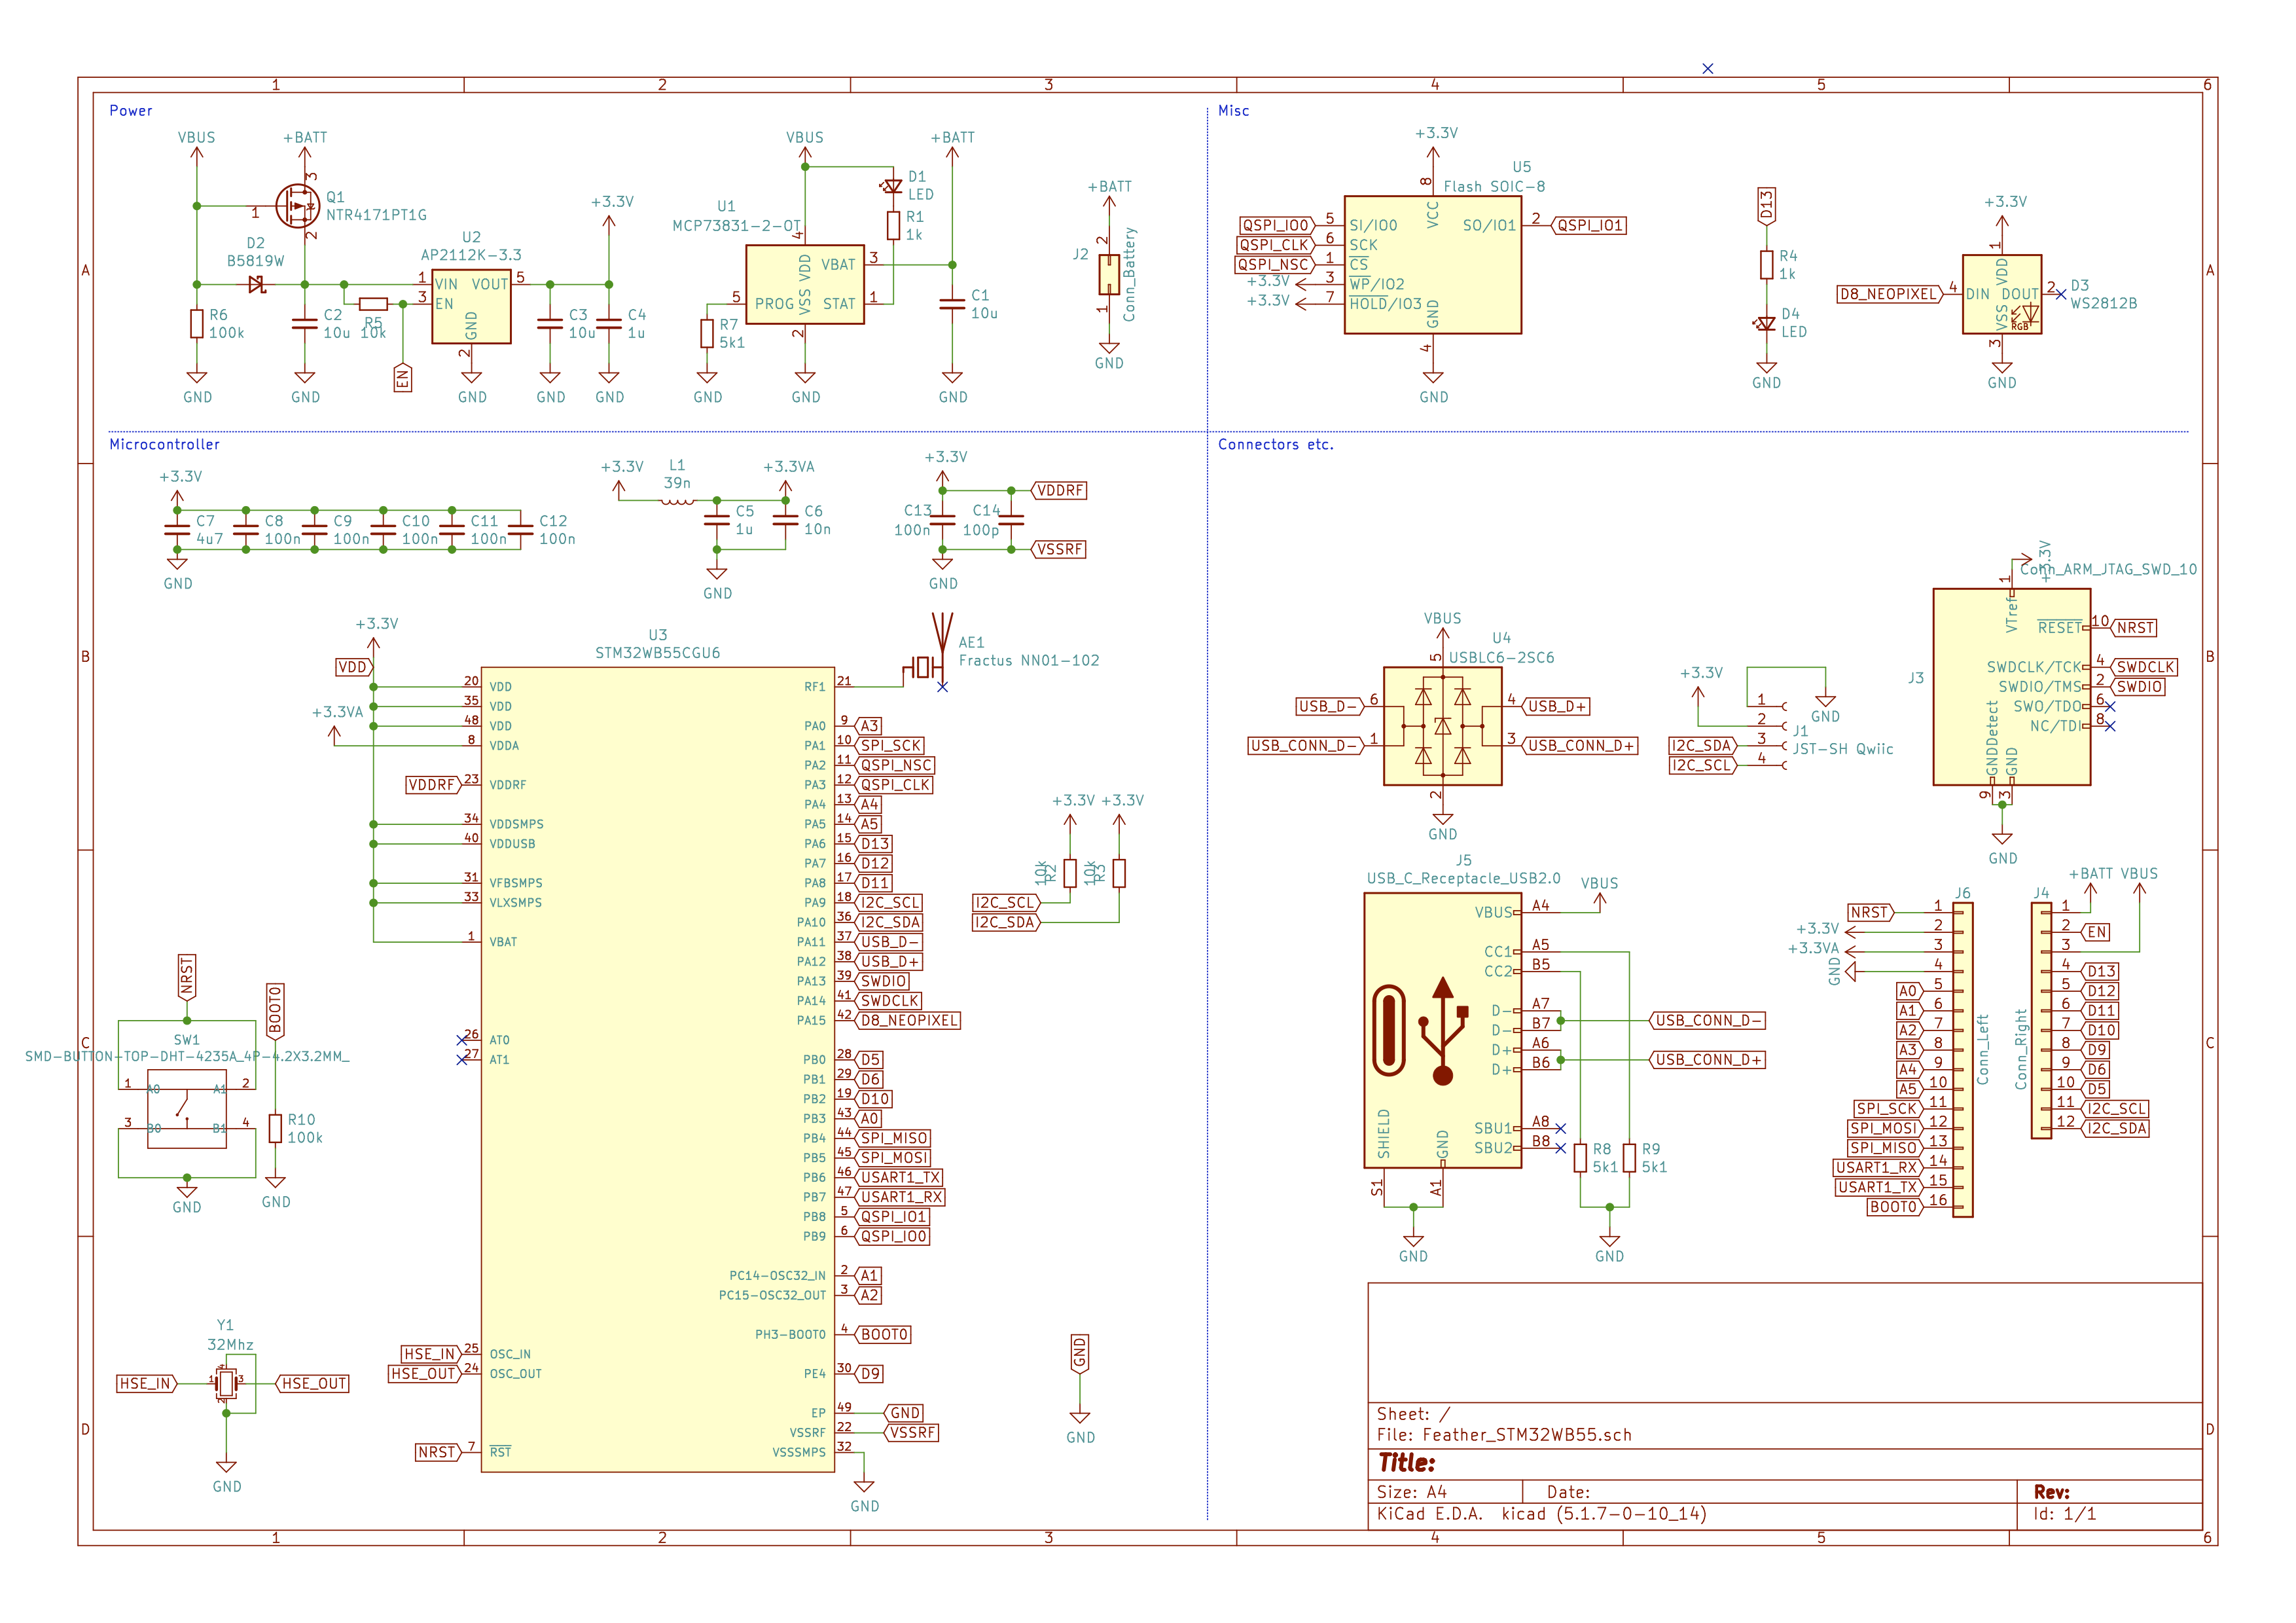Screen dimensions: 2296x1623
Task: Click the J3 ARM JTAG SWD connector body
Action: (x=2011, y=687)
